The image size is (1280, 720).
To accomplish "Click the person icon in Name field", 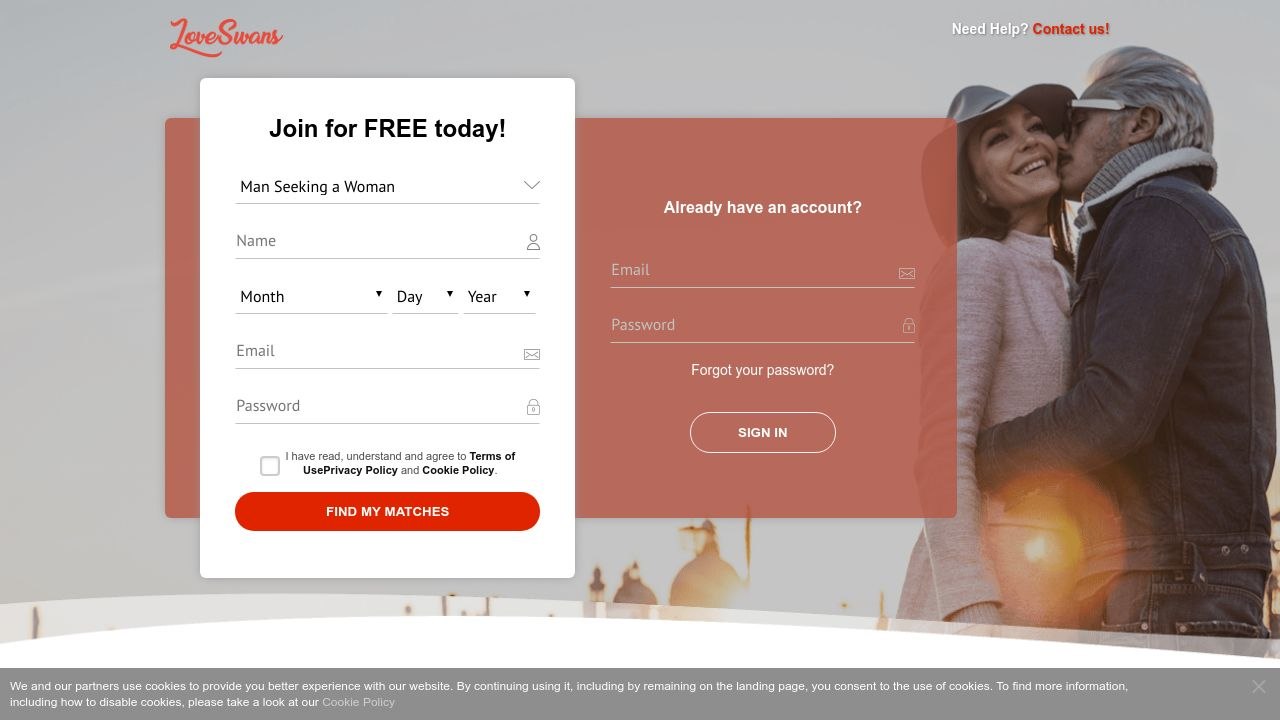I will click(x=533, y=242).
